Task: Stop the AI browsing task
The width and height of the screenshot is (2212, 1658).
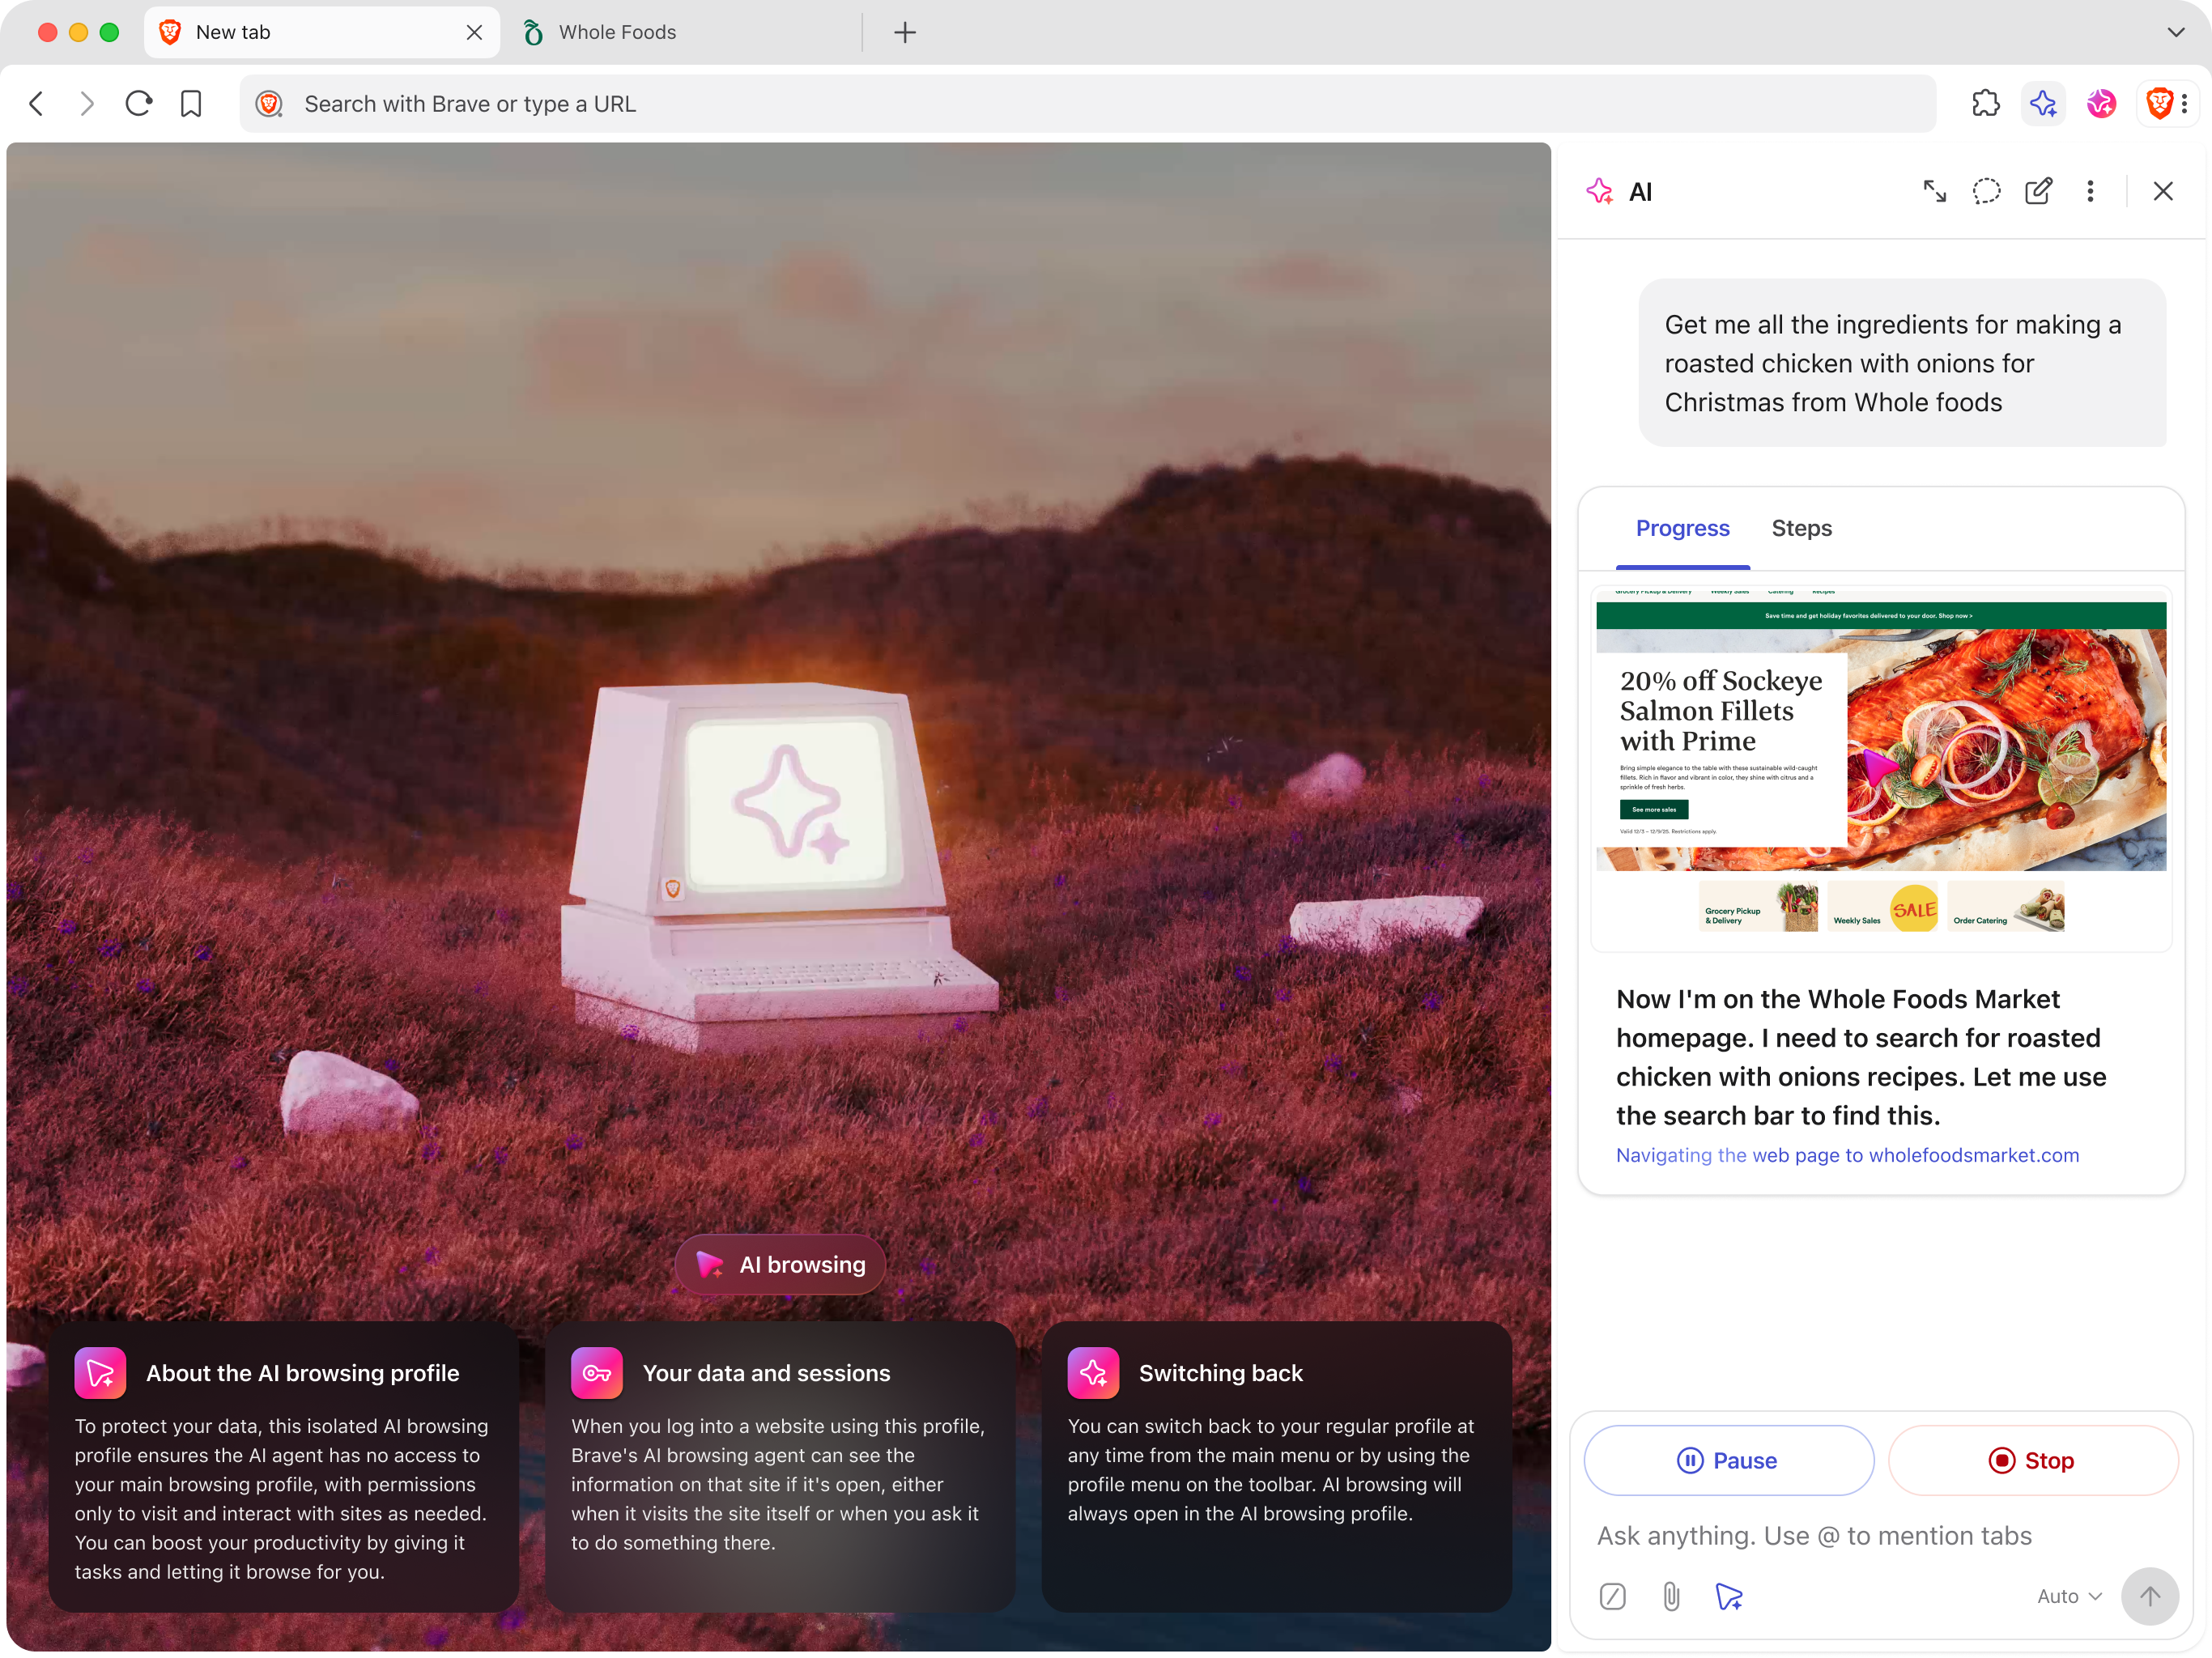Action: pyautogui.click(x=2032, y=1460)
